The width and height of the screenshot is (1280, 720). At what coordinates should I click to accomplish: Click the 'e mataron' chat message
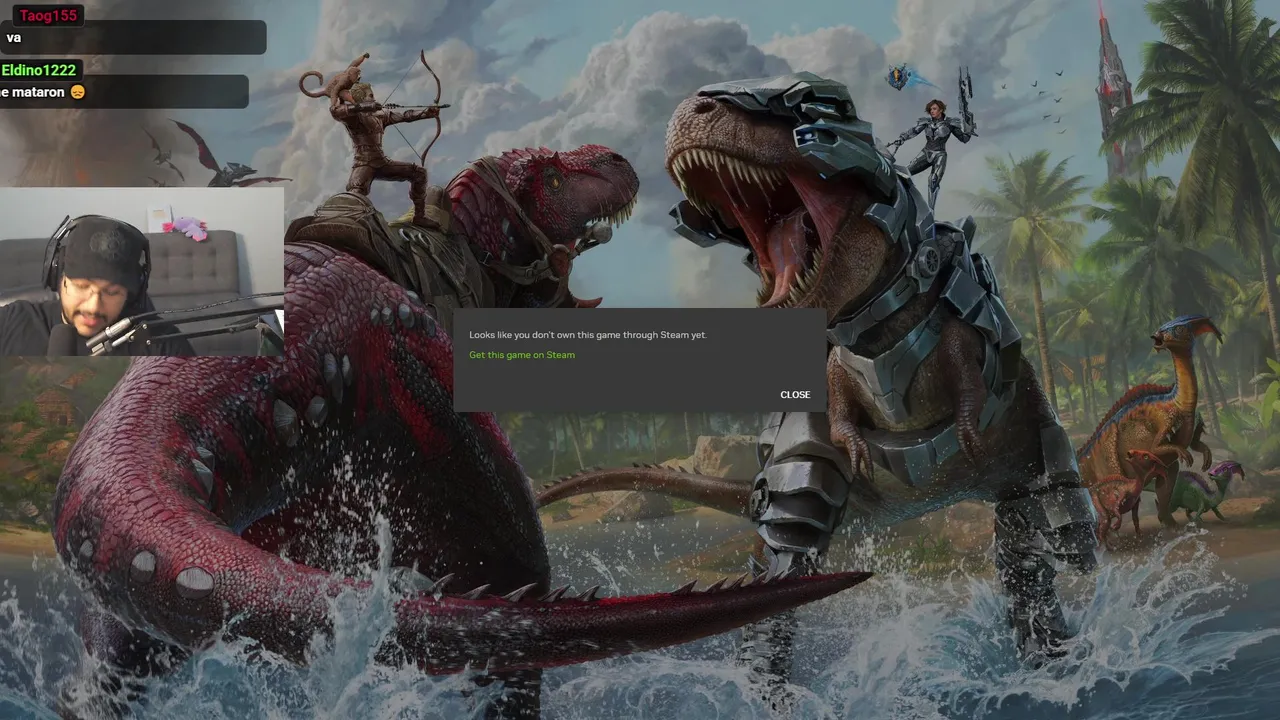click(124, 92)
